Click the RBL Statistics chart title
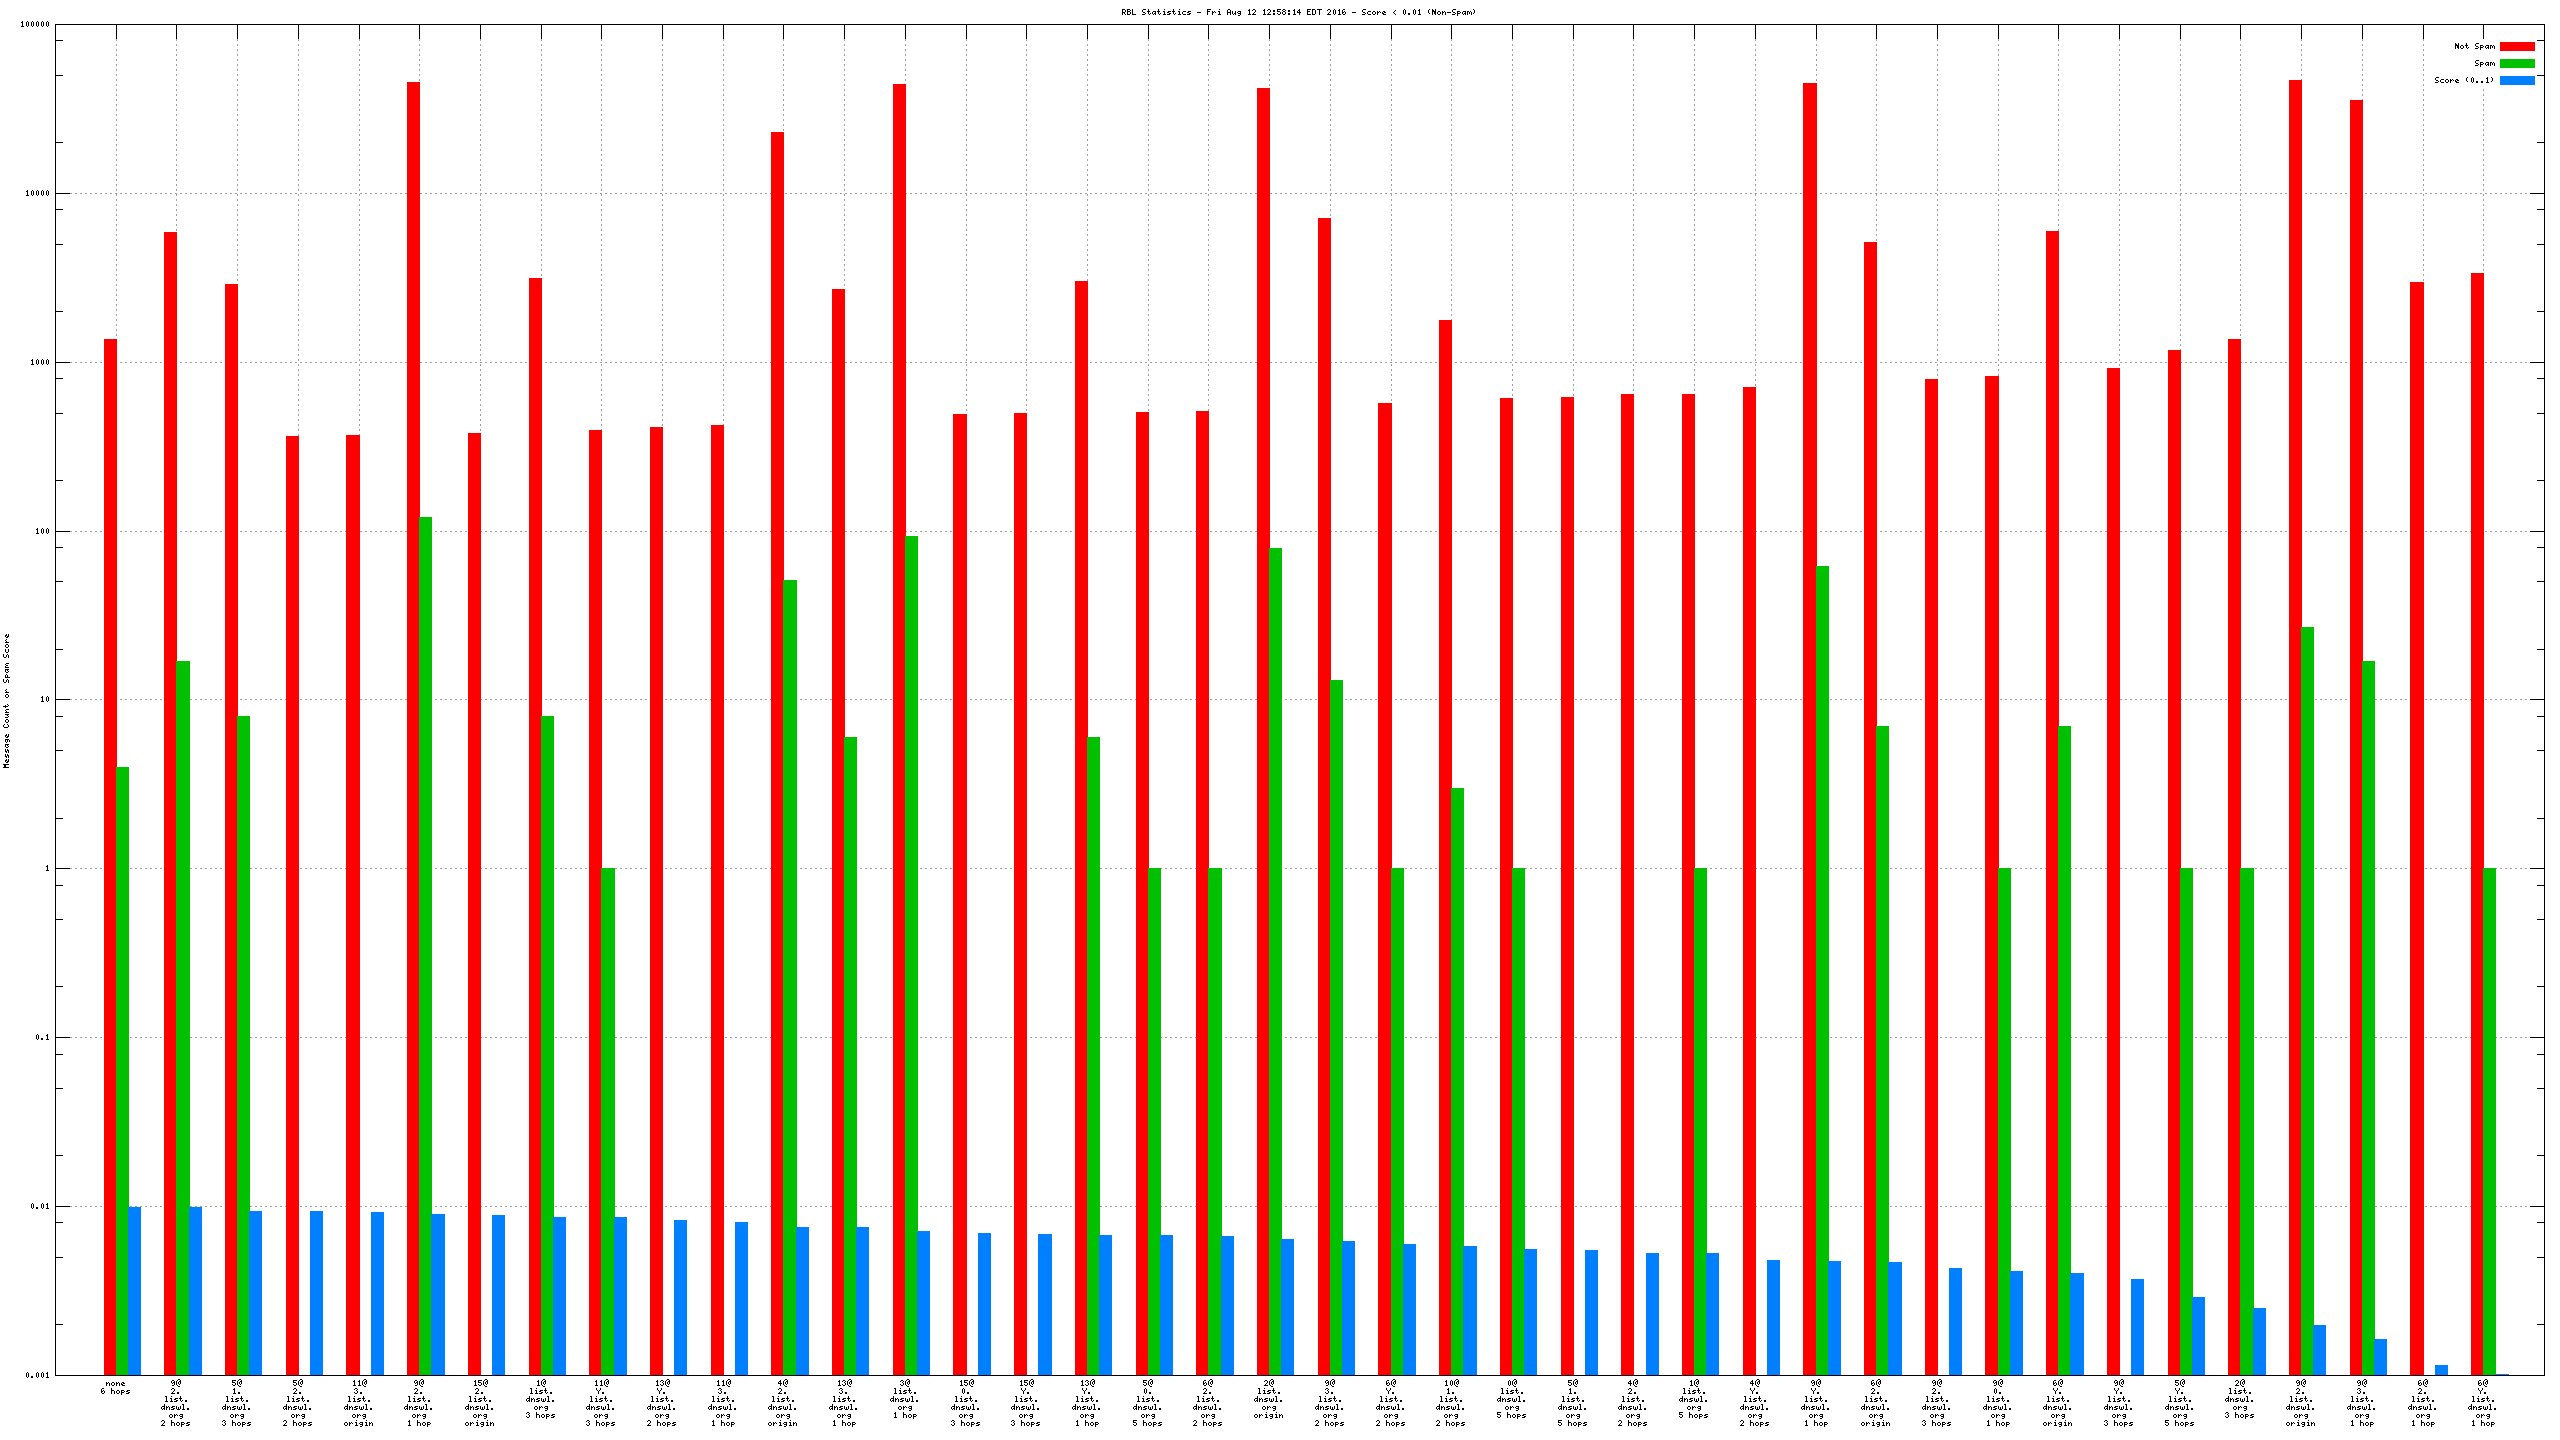Image resolution: width=2560 pixels, height=1440 pixels. pos(1298,12)
